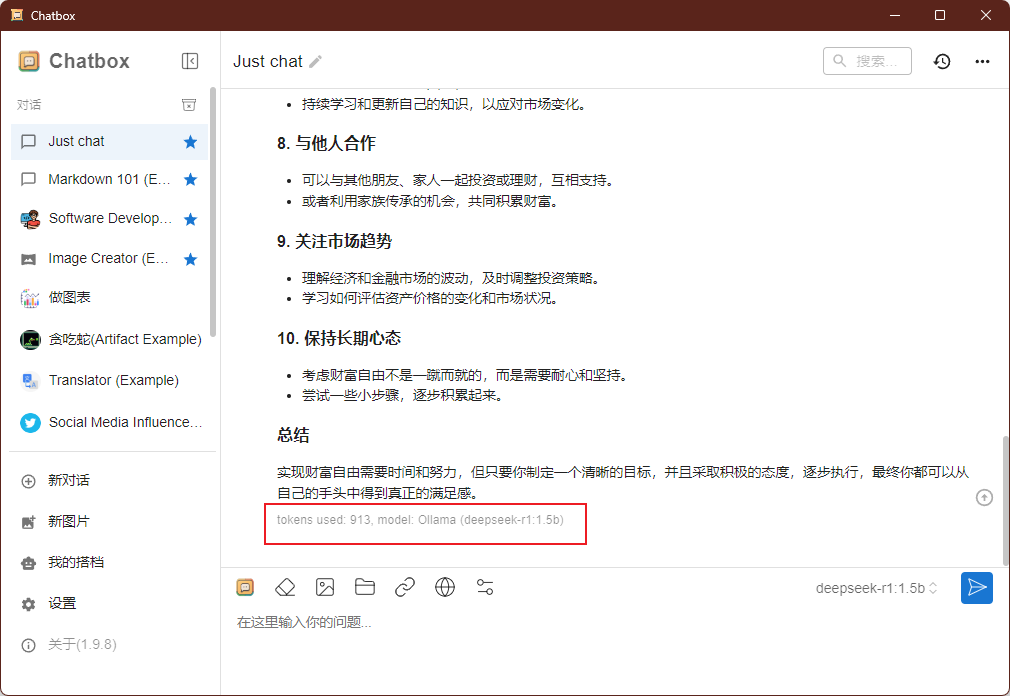
Task: Select the Translator (Example) conversation
Action: coord(113,380)
